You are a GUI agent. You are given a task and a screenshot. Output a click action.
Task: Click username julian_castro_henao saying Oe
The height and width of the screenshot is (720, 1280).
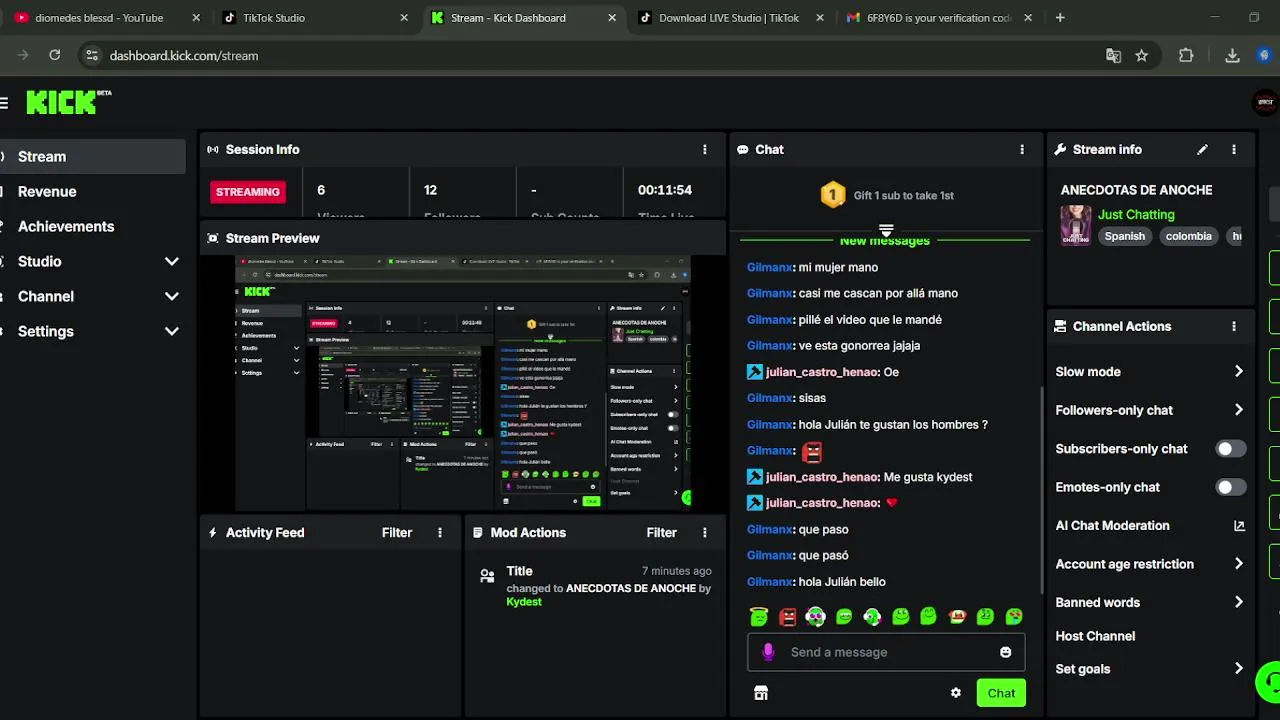tap(822, 372)
